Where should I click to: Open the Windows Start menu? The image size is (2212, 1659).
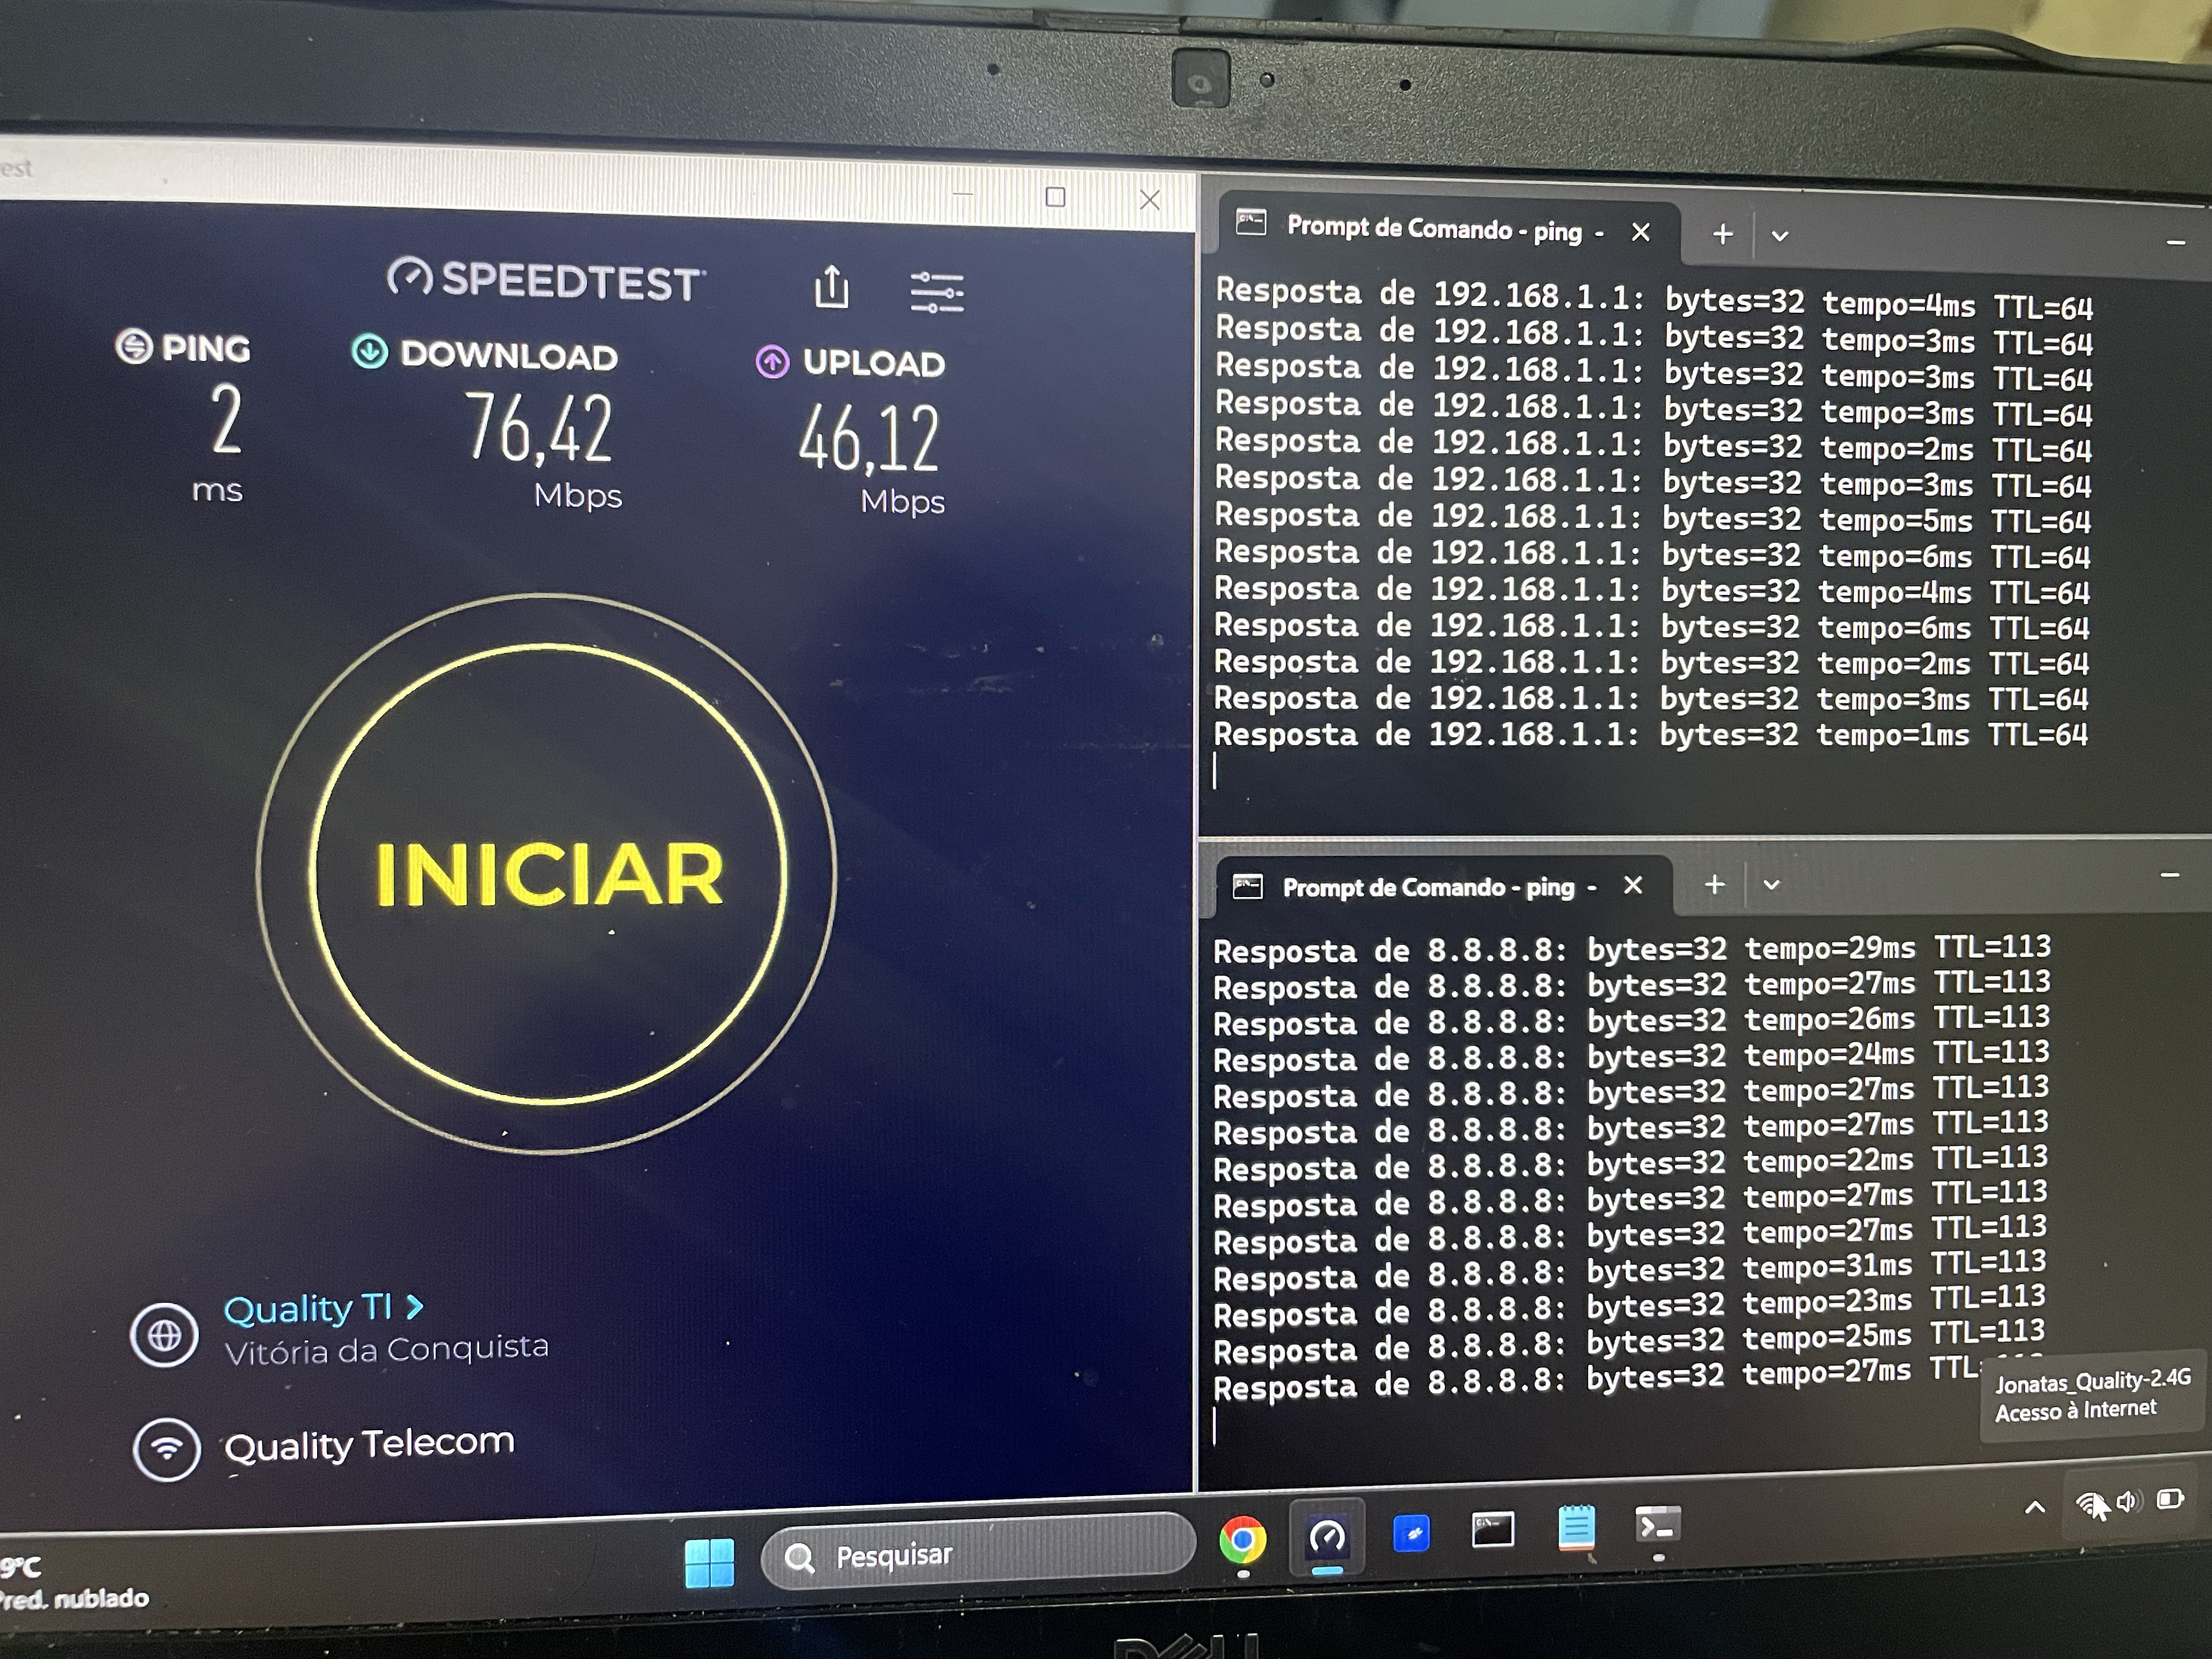[709, 1562]
